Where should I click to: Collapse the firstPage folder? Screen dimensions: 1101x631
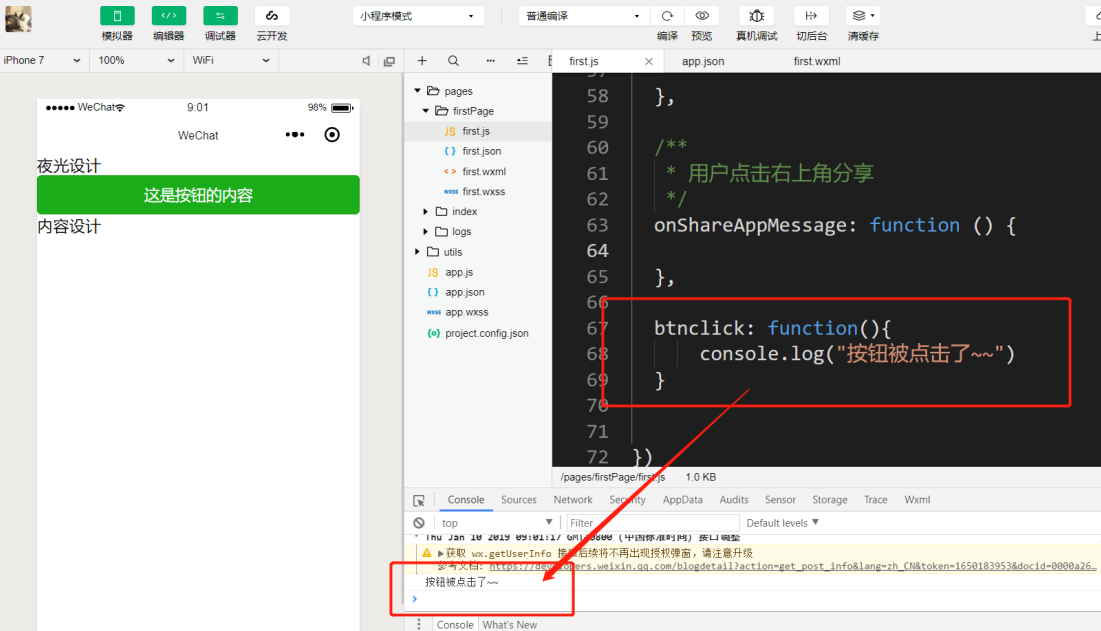click(x=426, y=111)
